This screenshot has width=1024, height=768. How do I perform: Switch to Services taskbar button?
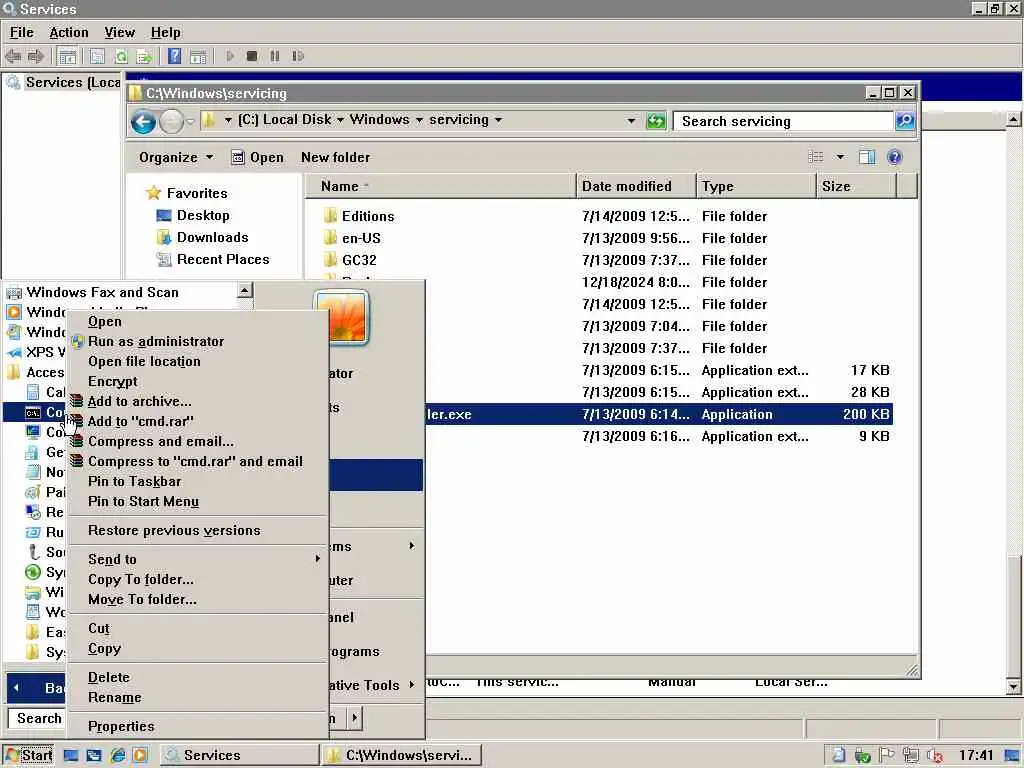coord(238,756)
